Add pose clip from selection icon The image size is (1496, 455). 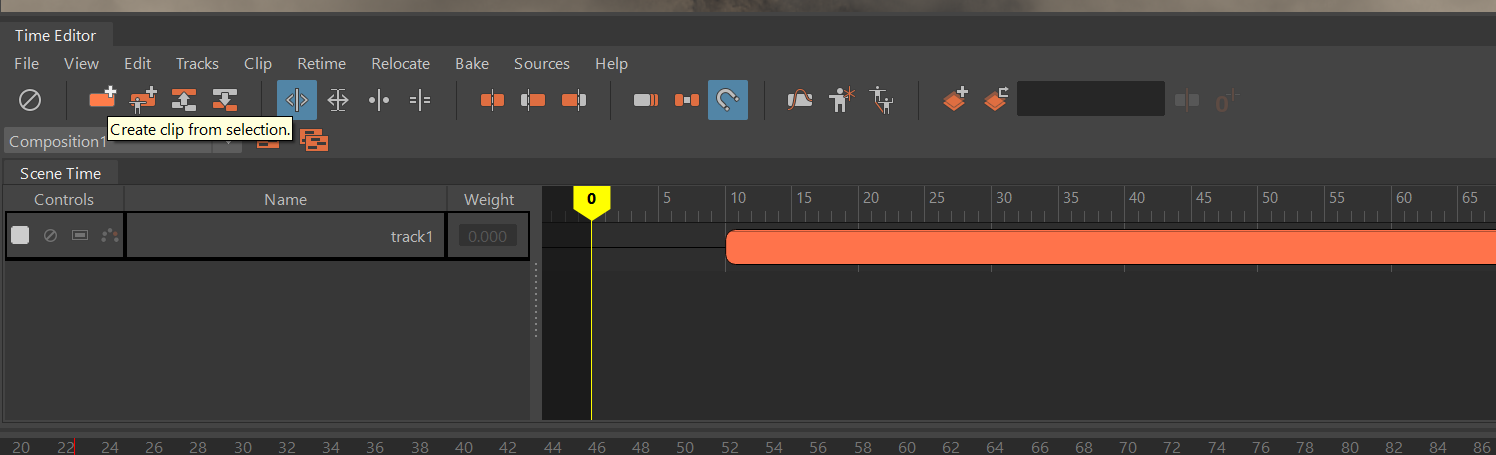click(144, 99)
